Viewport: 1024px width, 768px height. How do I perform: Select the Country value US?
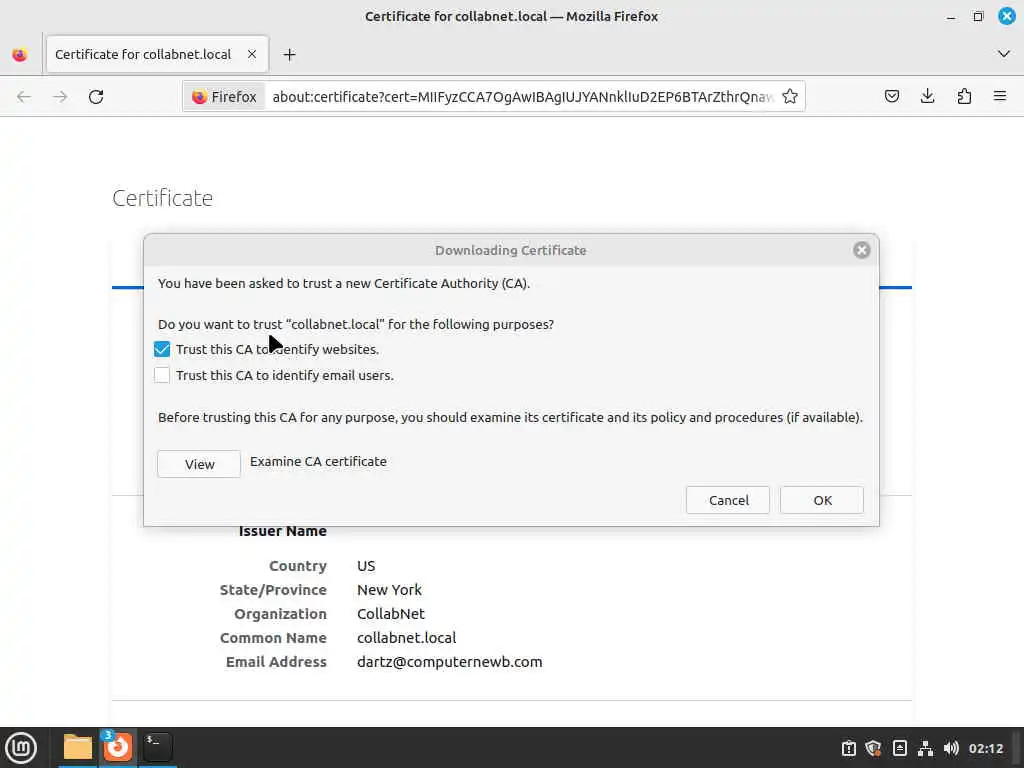pyautogui.click(x=366, y=566)
